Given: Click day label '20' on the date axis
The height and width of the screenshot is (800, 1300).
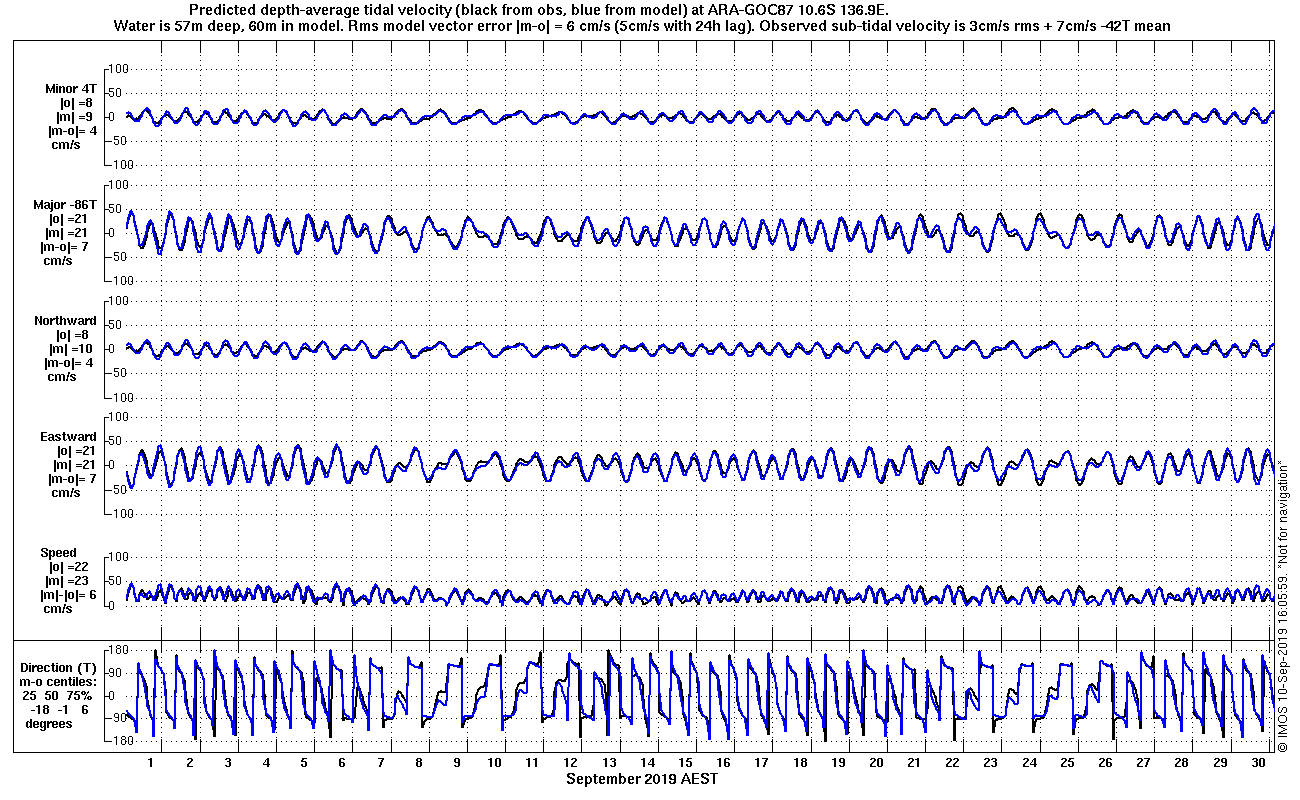Looking at the screenshot, I should click(877, 763).
